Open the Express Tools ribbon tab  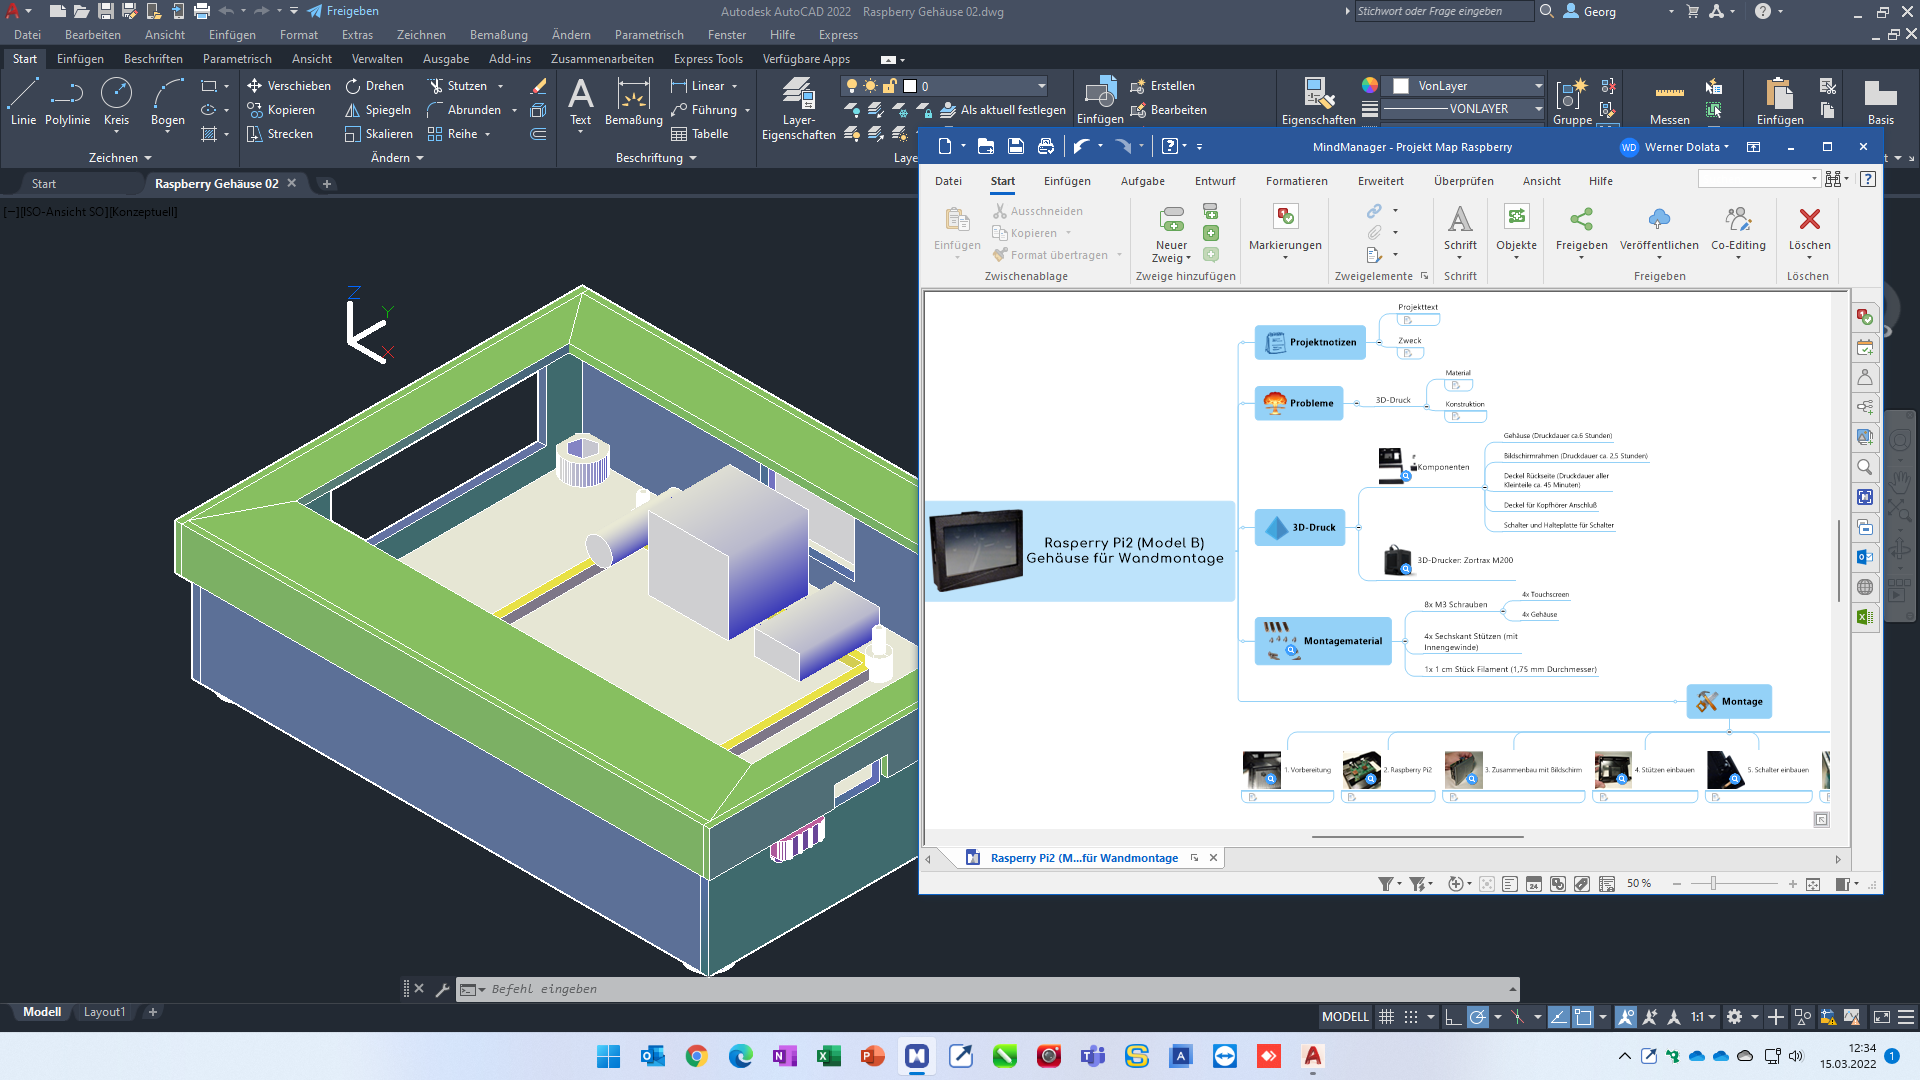pos(708,59)
